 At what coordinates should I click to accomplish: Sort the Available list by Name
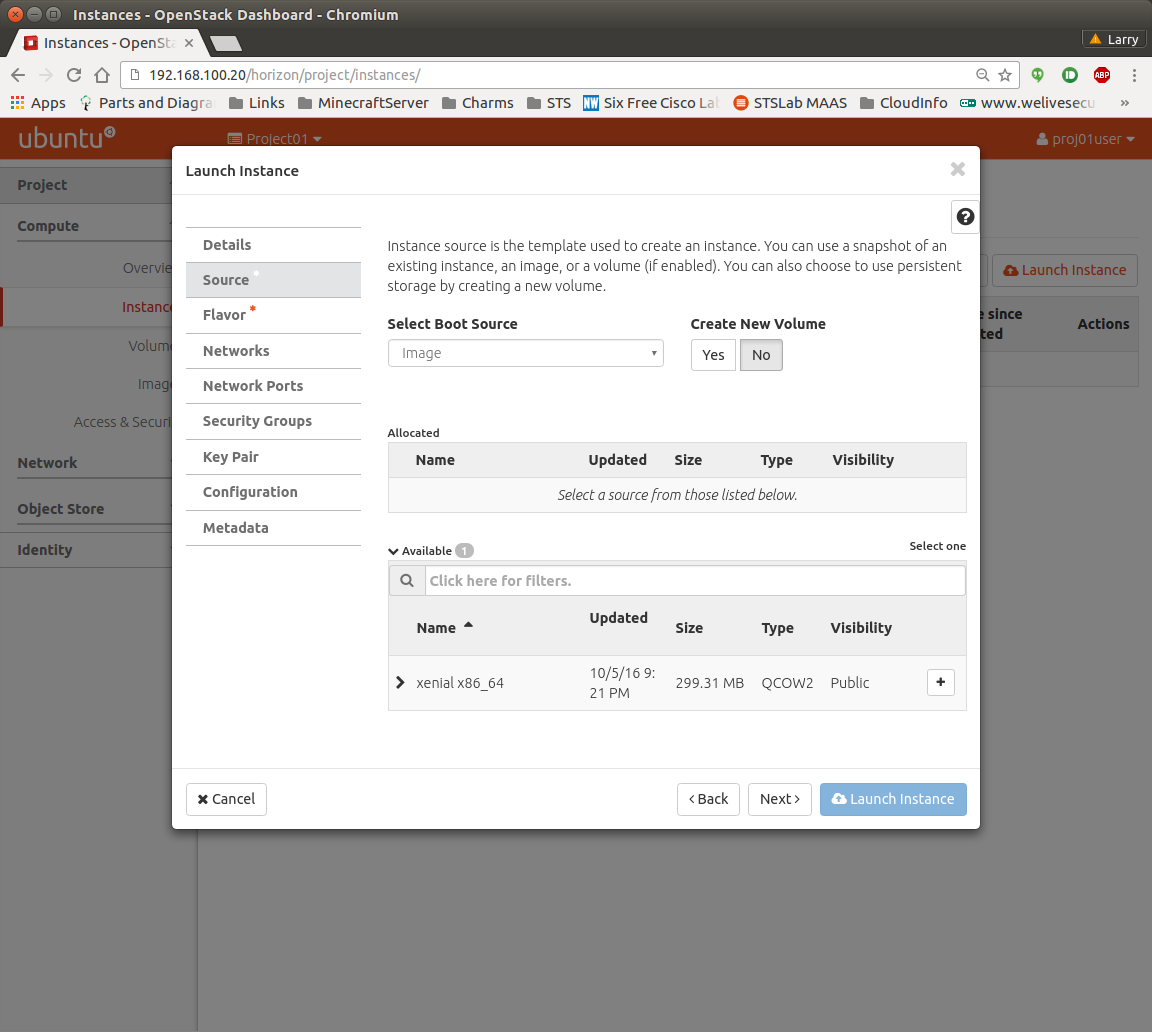tap(437, 628)
